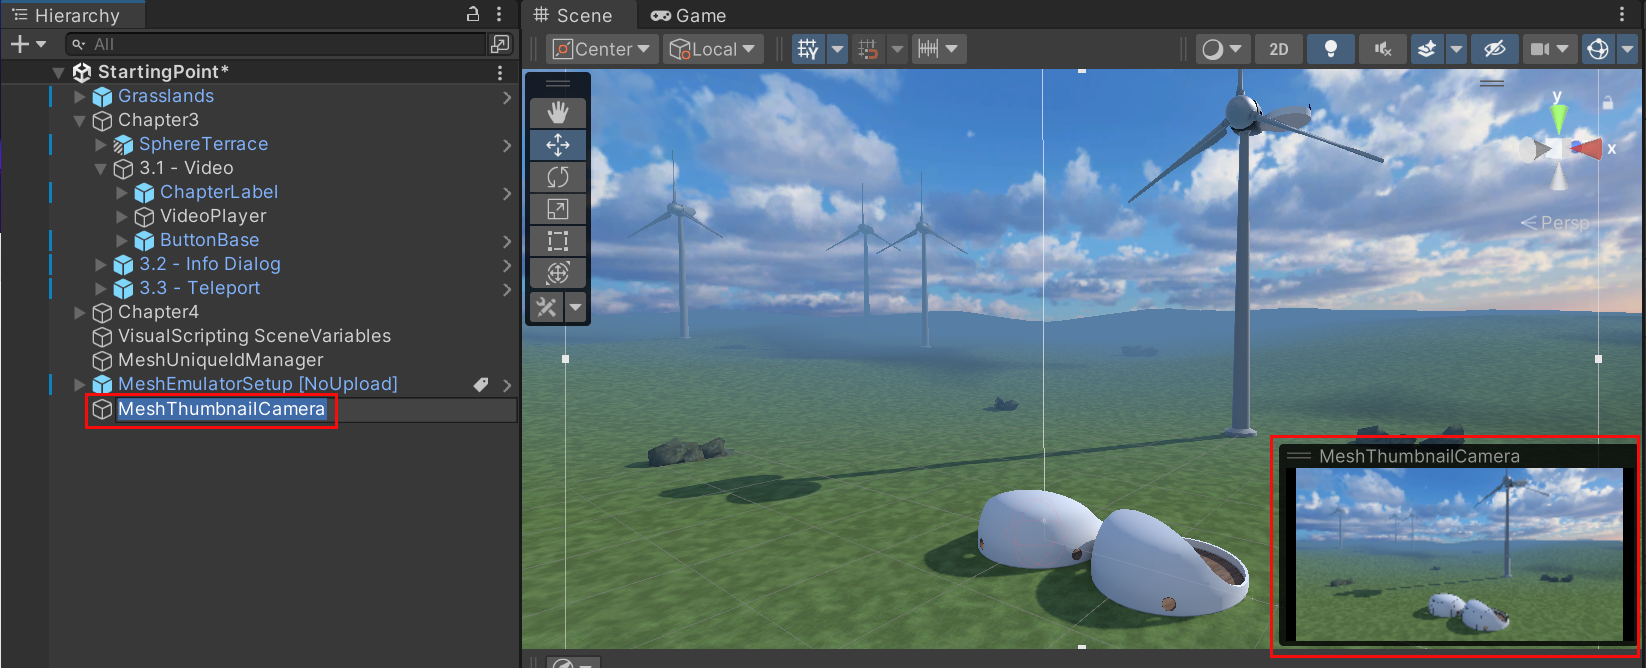Open the Gizmos dropdown arrow
Image resolution: width=1646 pixels, height=668 pixels.
click(x=1628, y=49)
